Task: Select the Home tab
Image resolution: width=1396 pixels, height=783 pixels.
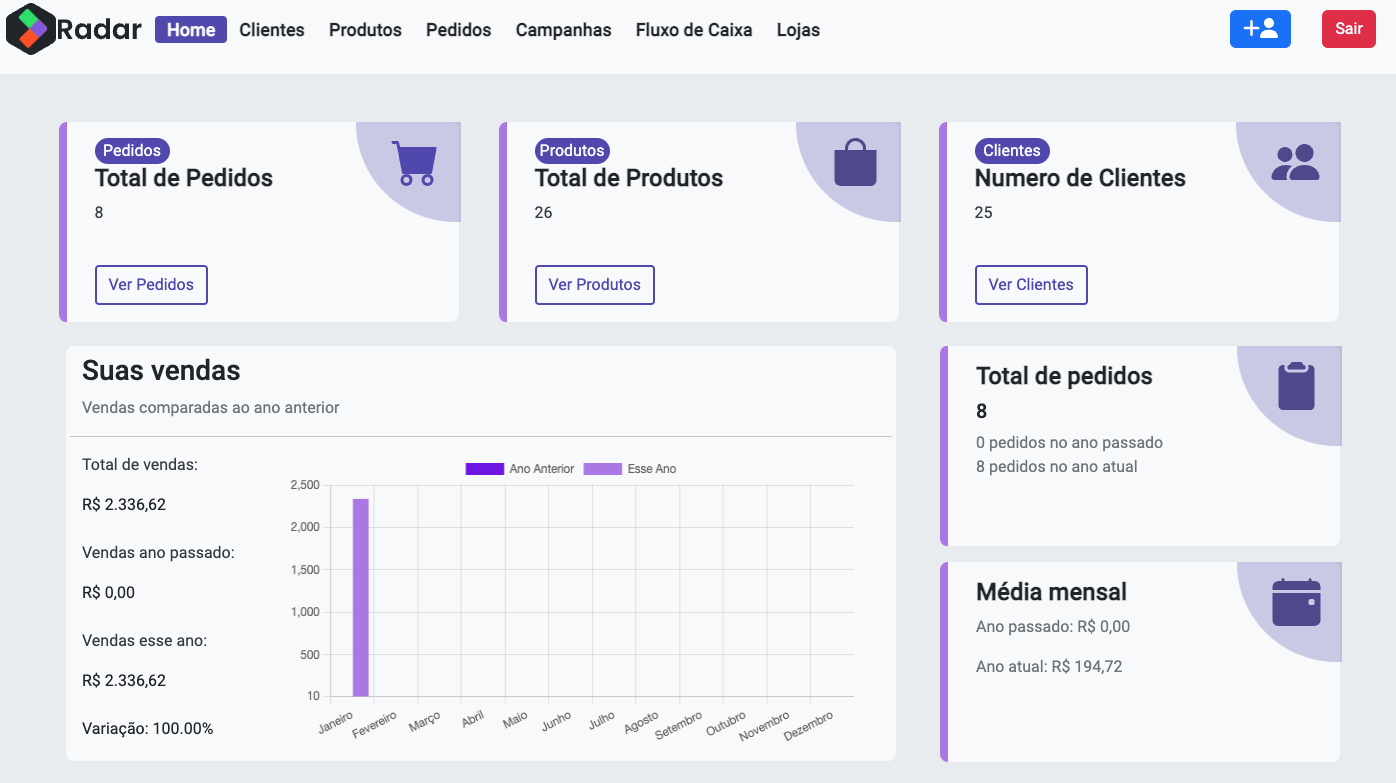Action: (x=190, y=30)
